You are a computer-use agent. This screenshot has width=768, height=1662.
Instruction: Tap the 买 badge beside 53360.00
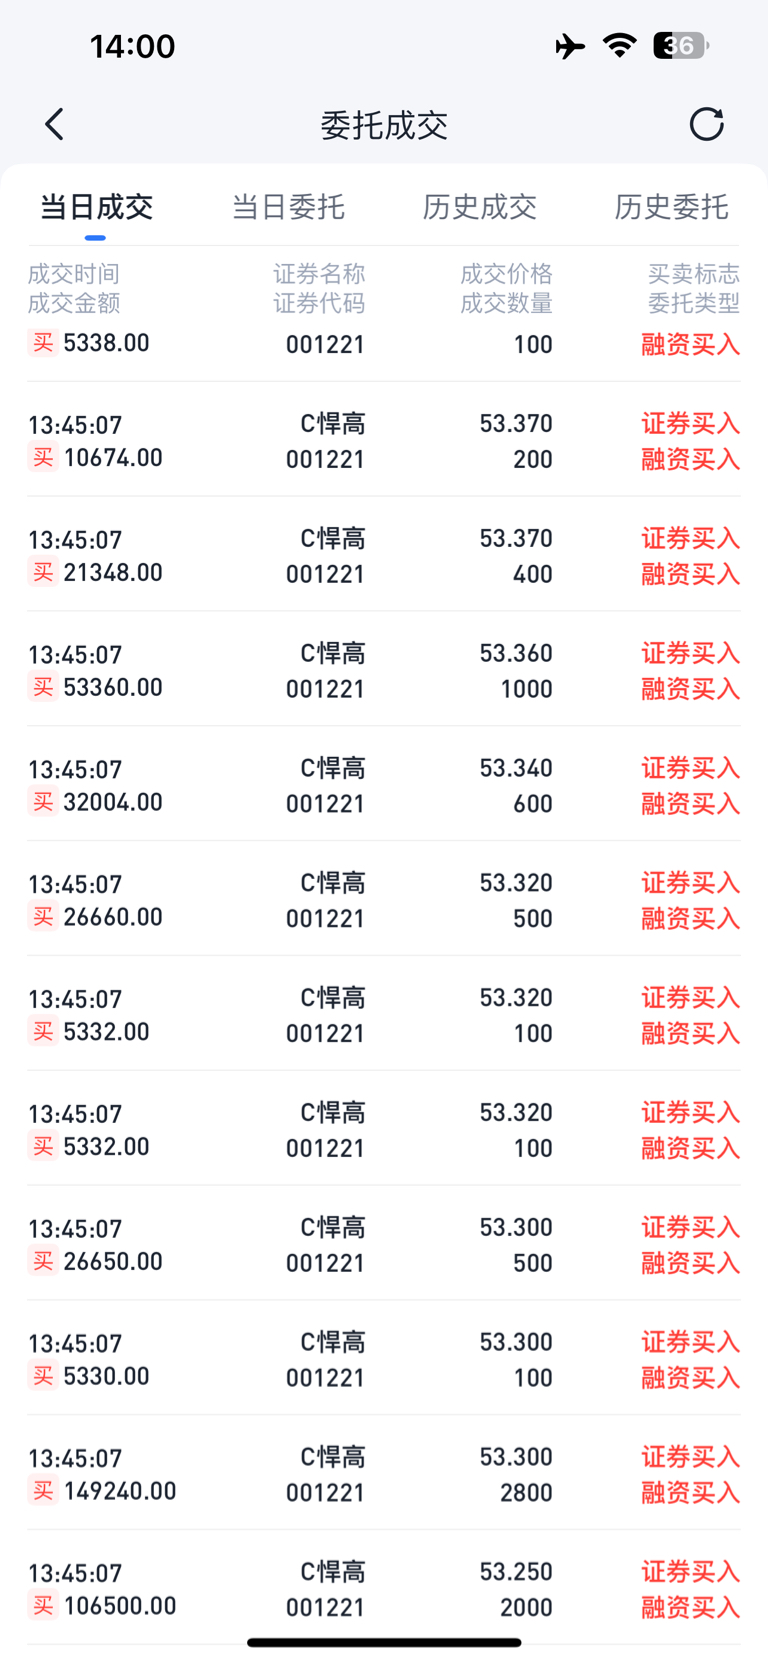pos(42,687)
